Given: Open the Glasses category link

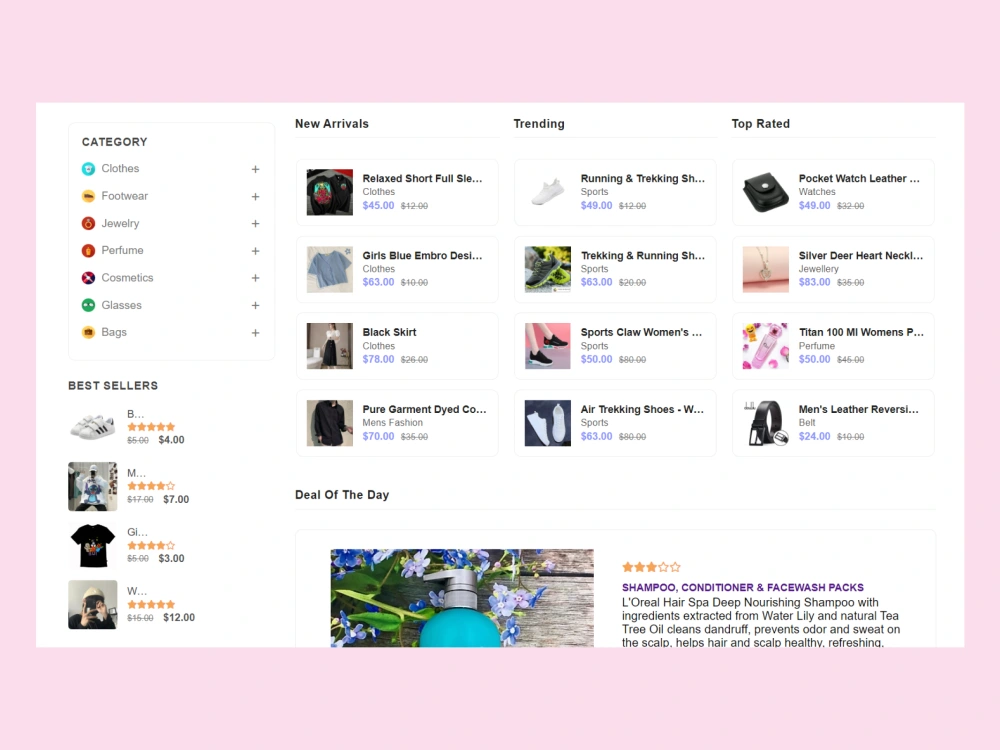Looking at the screenshot, I should pyautogui.click(x=121, y=305).
